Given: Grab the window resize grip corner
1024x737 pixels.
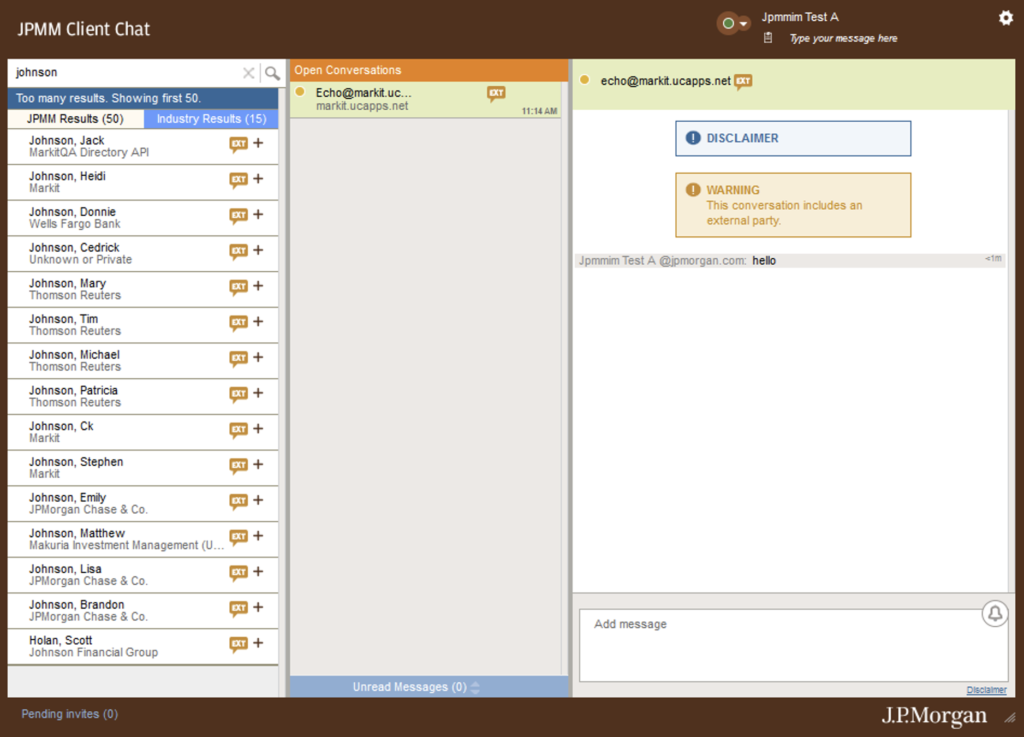Looking at the screenshot, I should click(x=1010, y=717).
